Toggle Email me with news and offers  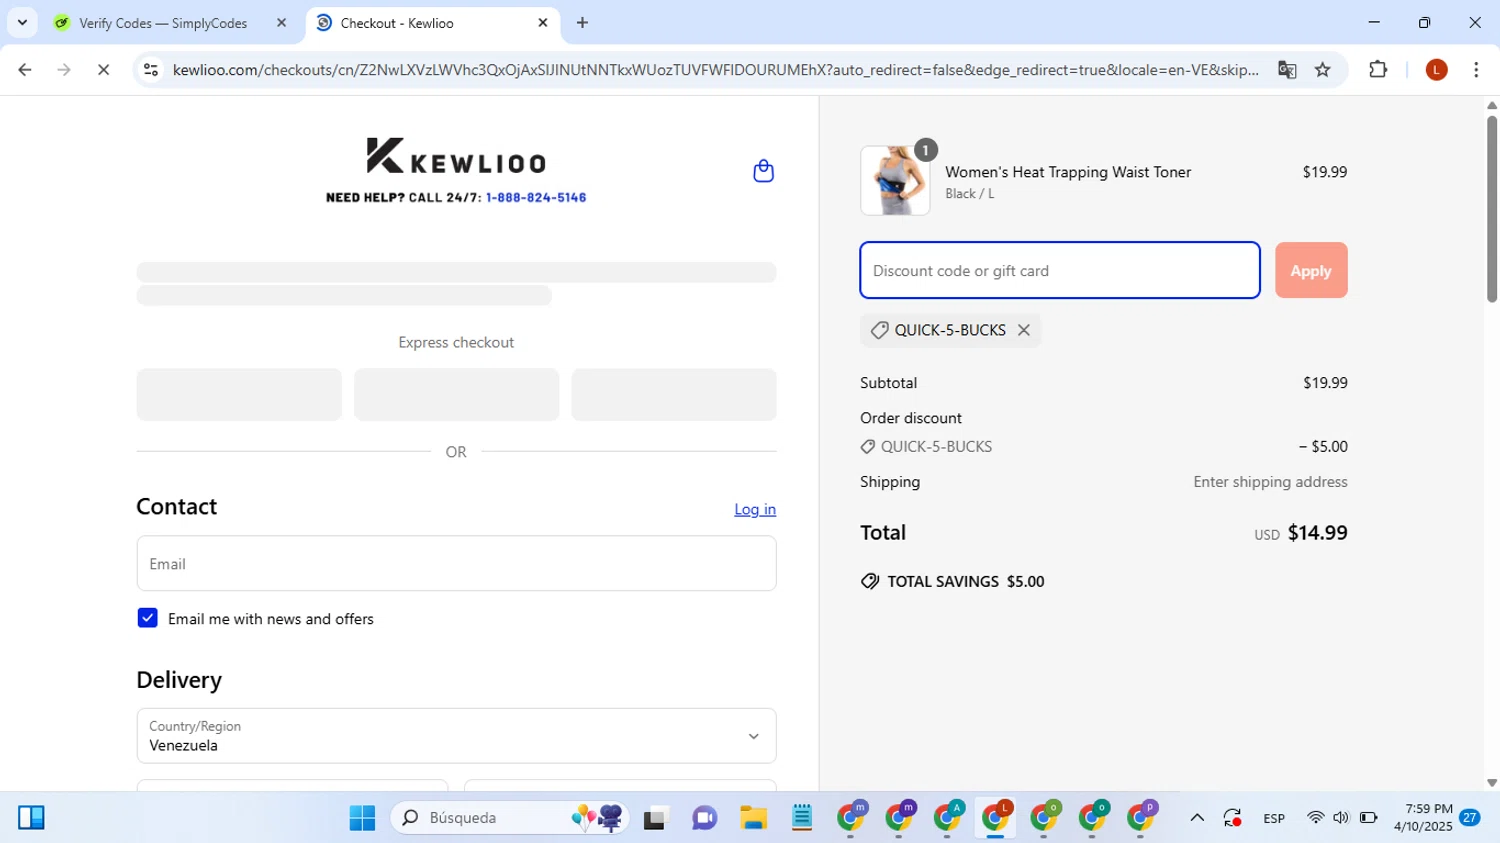coord(147,618)
